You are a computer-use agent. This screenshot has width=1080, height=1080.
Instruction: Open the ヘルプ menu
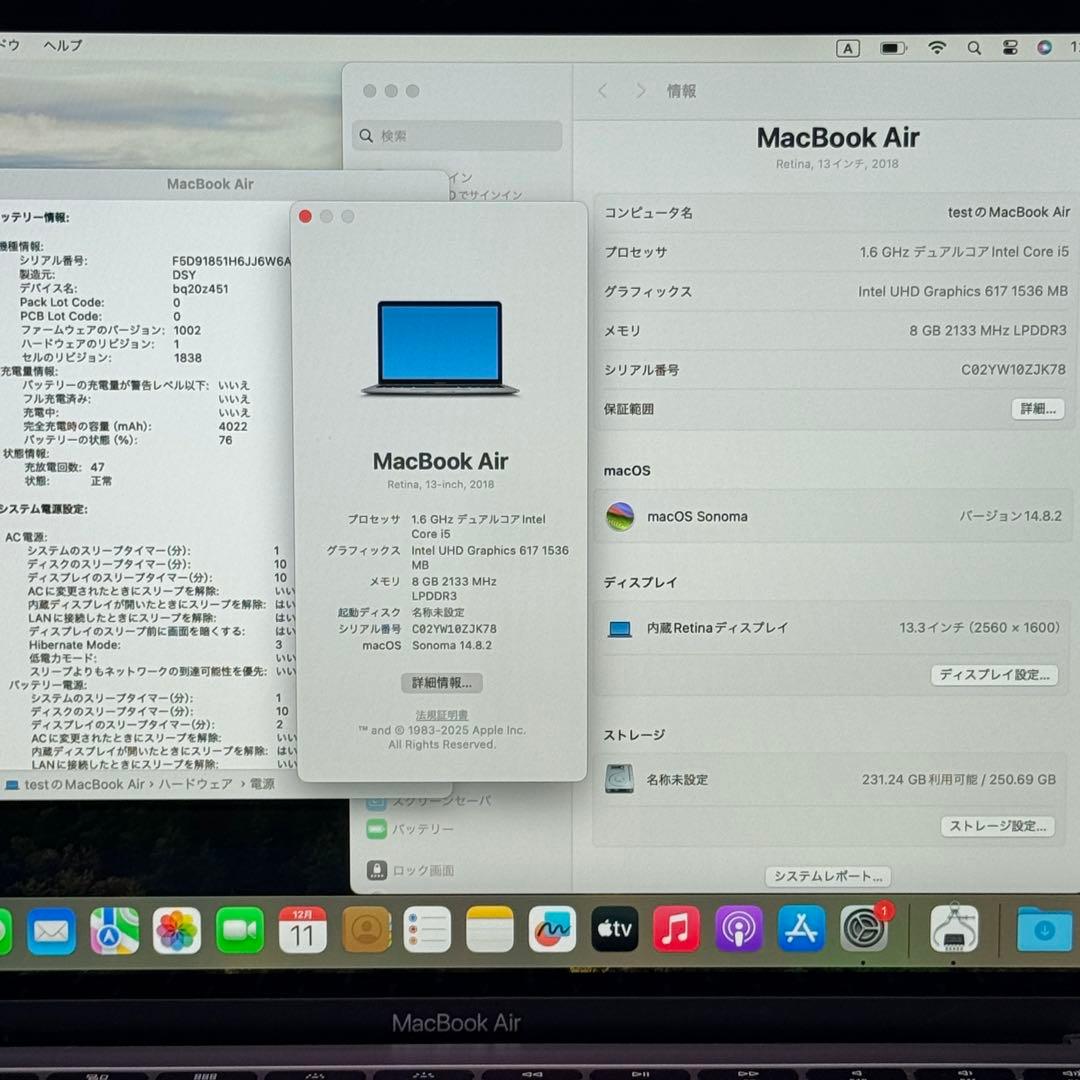click(62, 45)
